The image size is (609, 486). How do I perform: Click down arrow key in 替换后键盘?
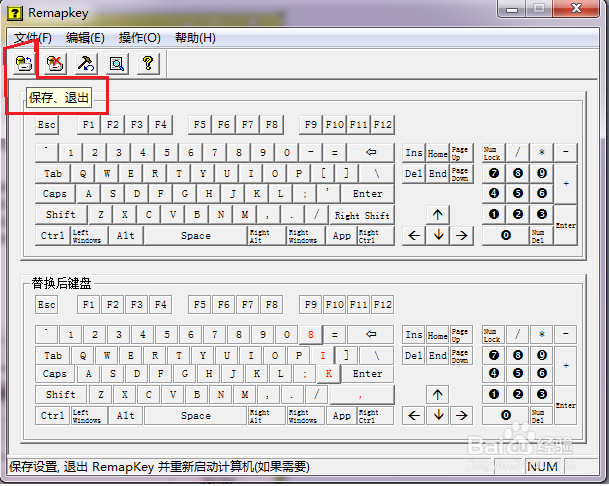pos(438,416)
